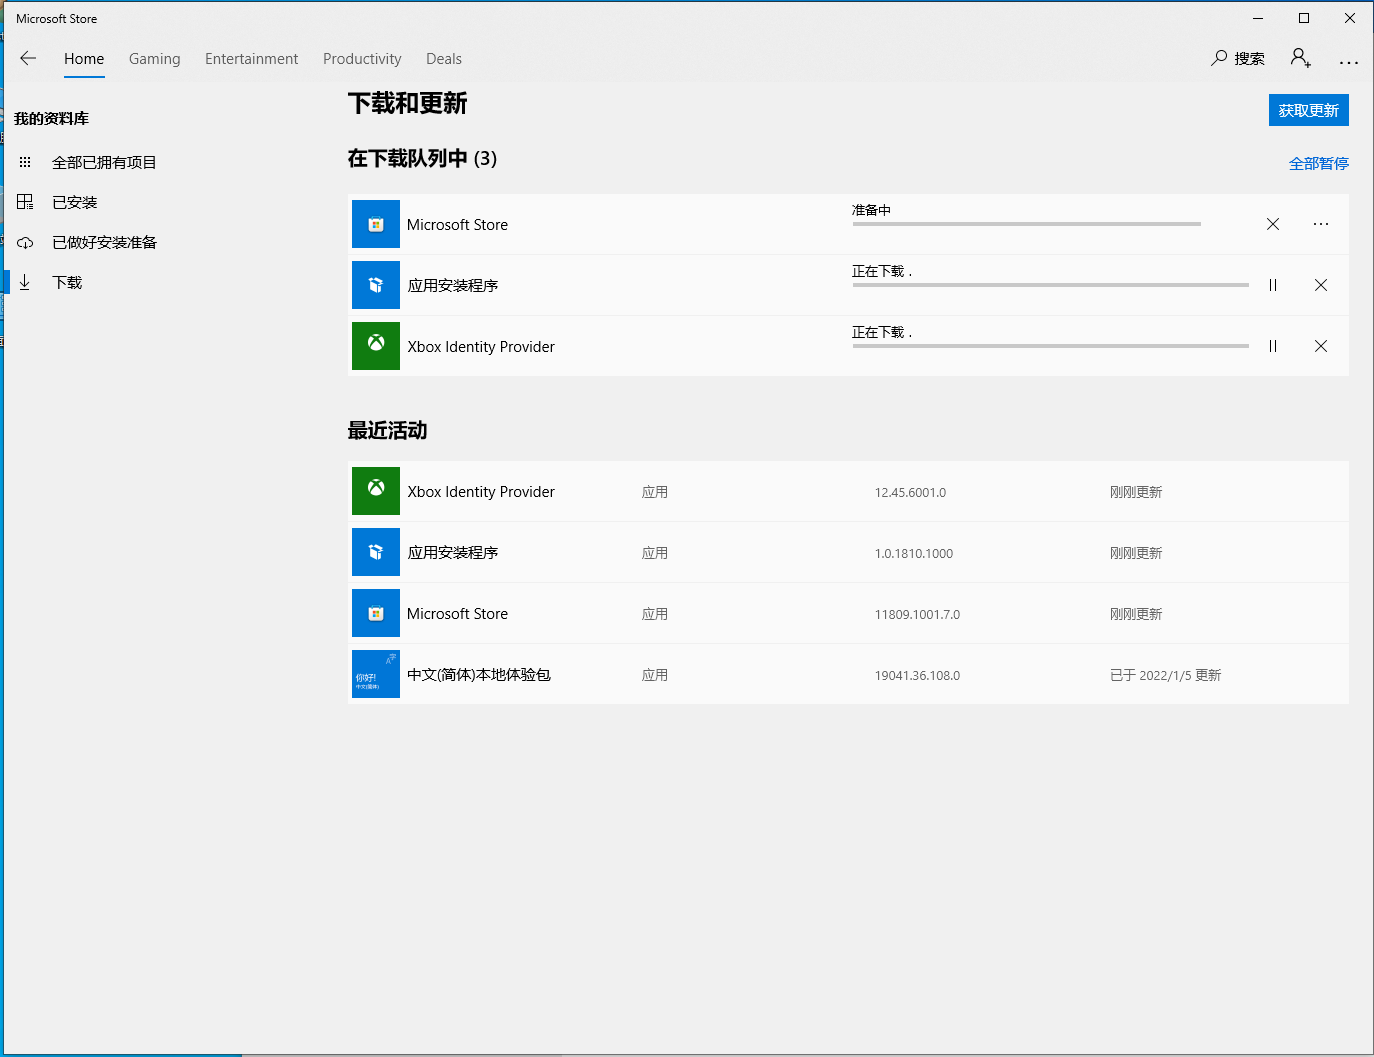Image resolution: width=1374 pixels, height=1057 pixels.
Task: Pause the 应用安装程序 download
Action: coord(1273,285)
